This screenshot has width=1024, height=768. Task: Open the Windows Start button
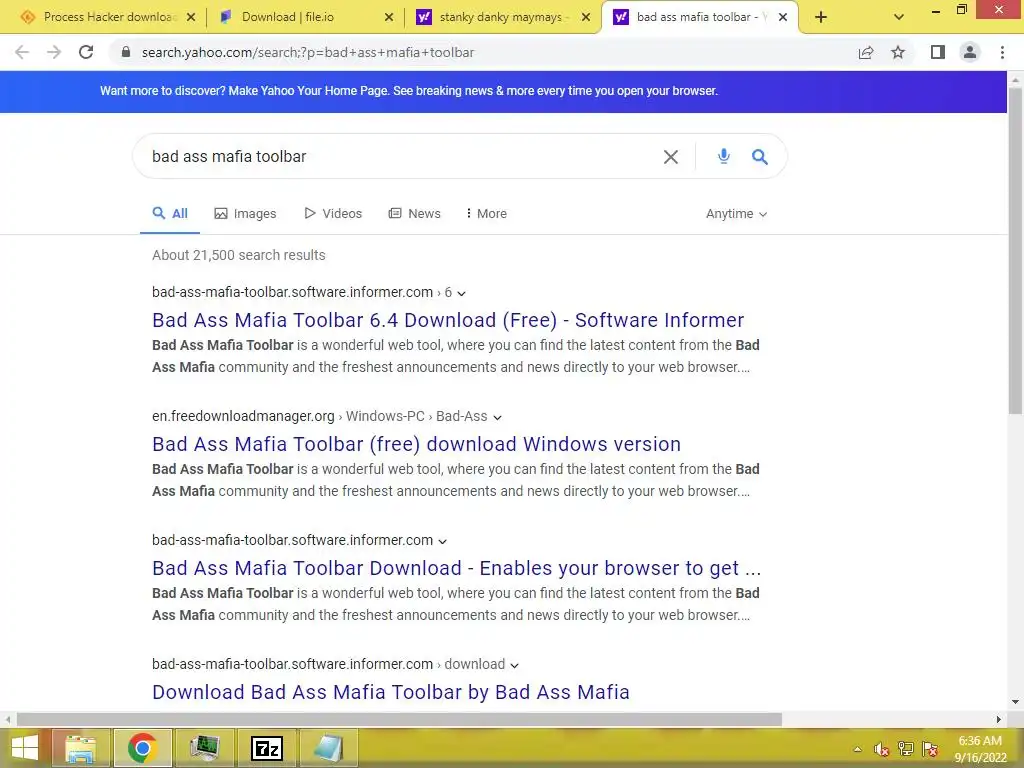tap(25, 748)
